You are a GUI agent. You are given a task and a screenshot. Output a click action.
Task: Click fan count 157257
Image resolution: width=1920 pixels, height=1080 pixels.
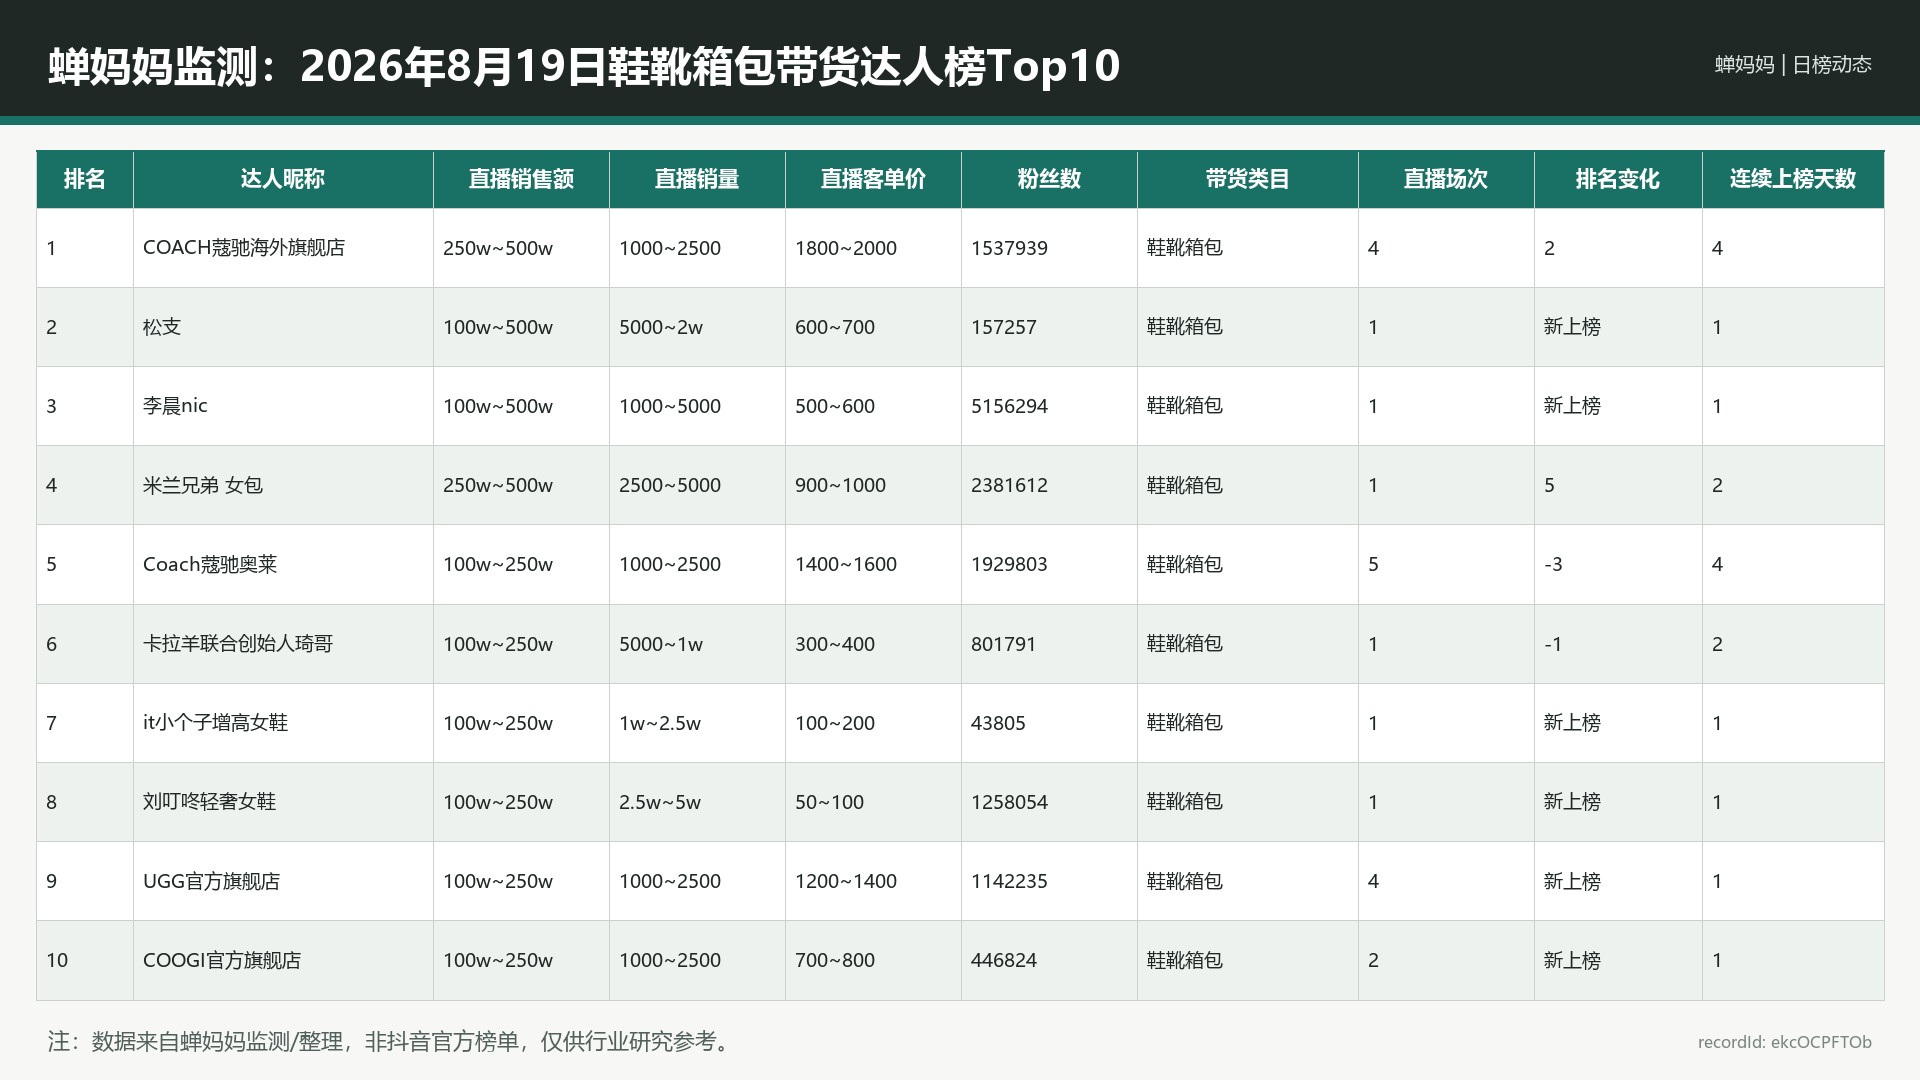[x=1003, y=327]
